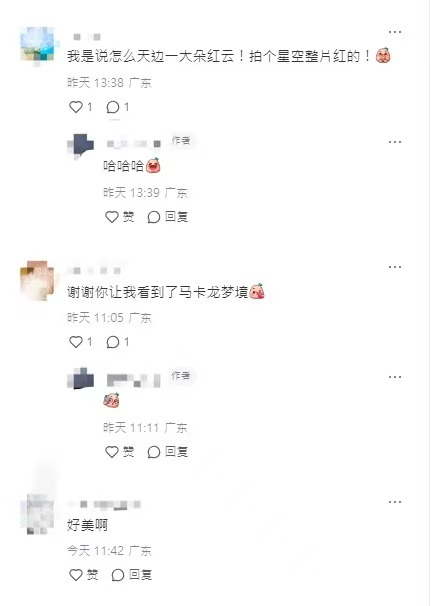This screenshot has width=431, height=606.
Task: Open avatar of the 好美啊 commenter
Action: pyautogui.click(x=37, y=514)
